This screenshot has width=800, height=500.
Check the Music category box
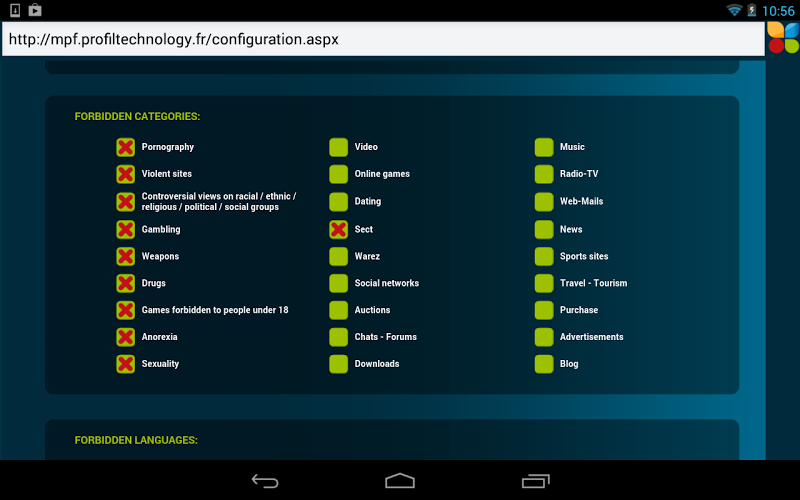pos(544,147)
